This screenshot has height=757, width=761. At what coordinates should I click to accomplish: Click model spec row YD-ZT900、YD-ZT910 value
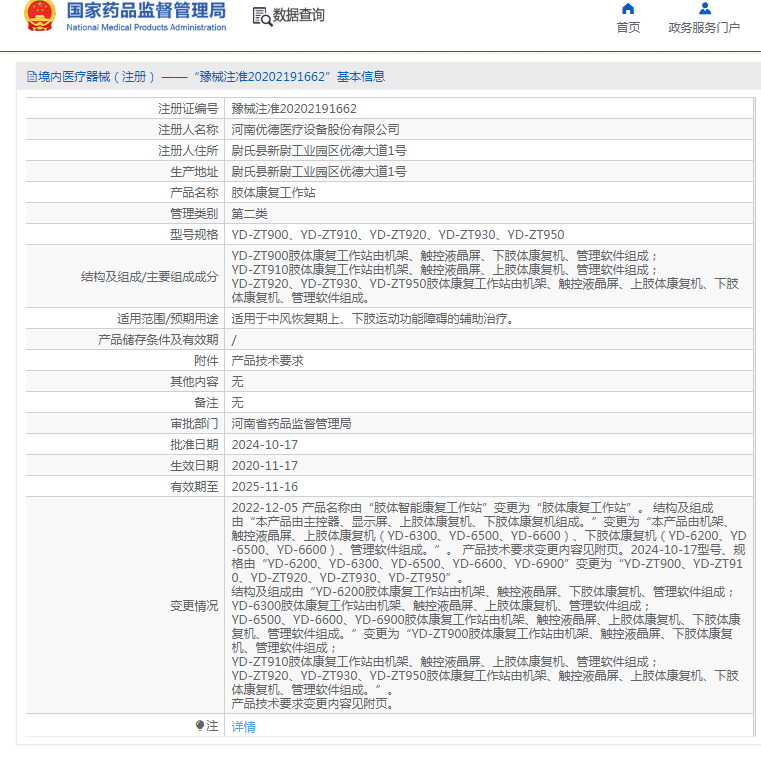pos(397,235)
